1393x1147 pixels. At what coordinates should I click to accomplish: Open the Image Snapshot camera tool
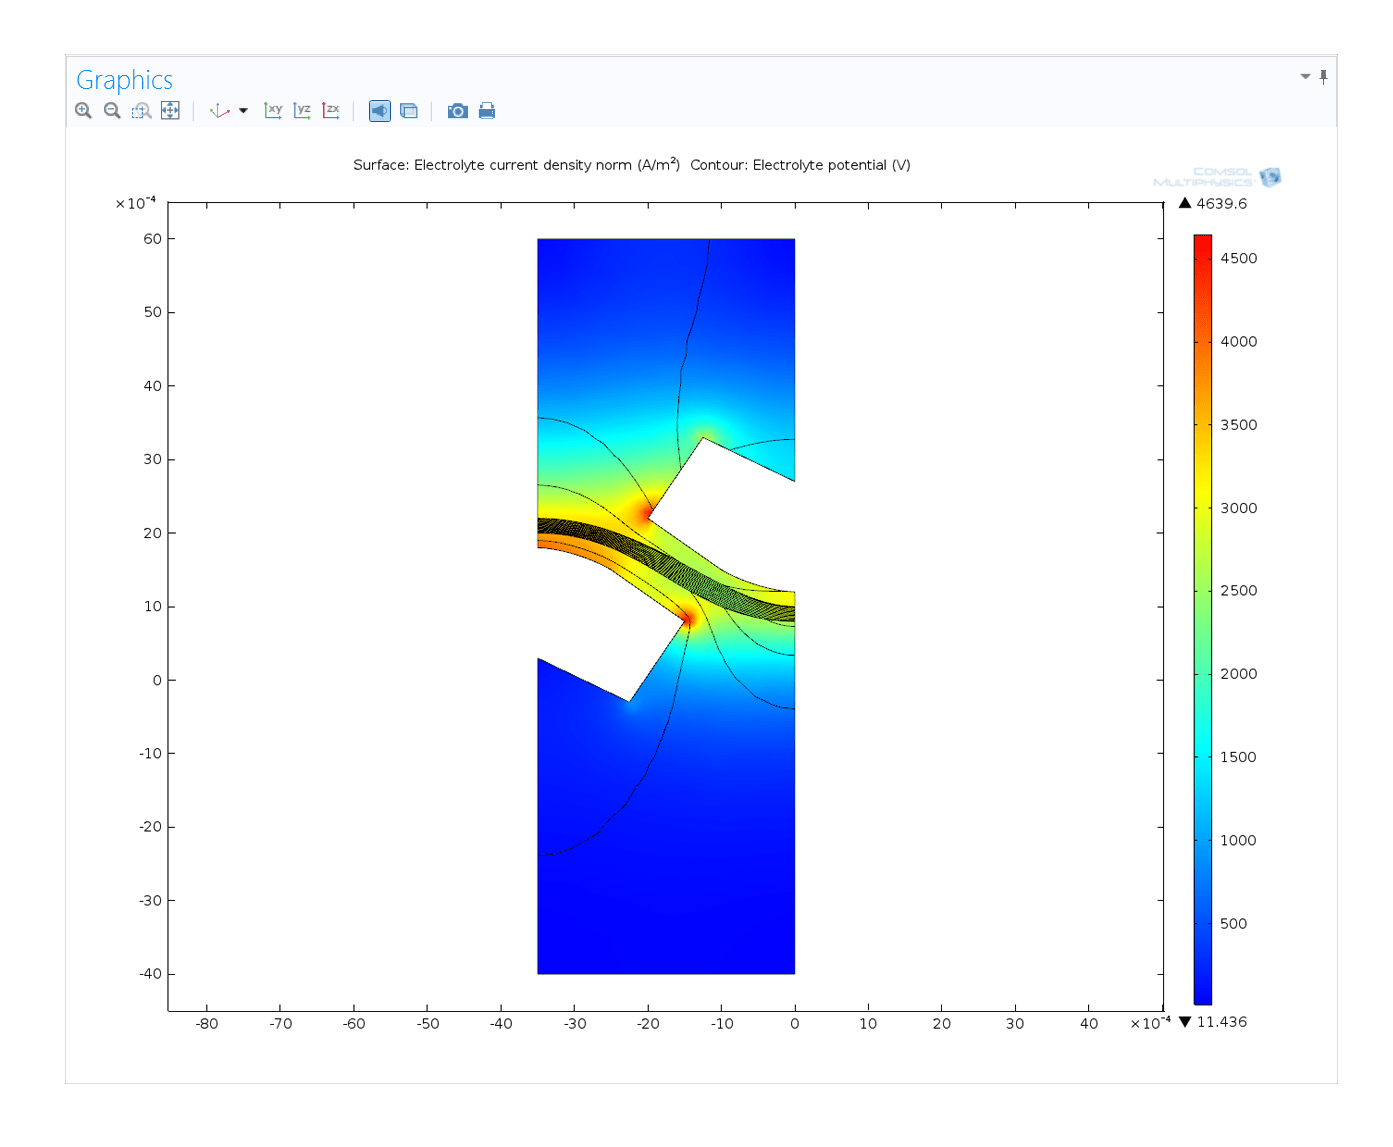tap(457, 110)
